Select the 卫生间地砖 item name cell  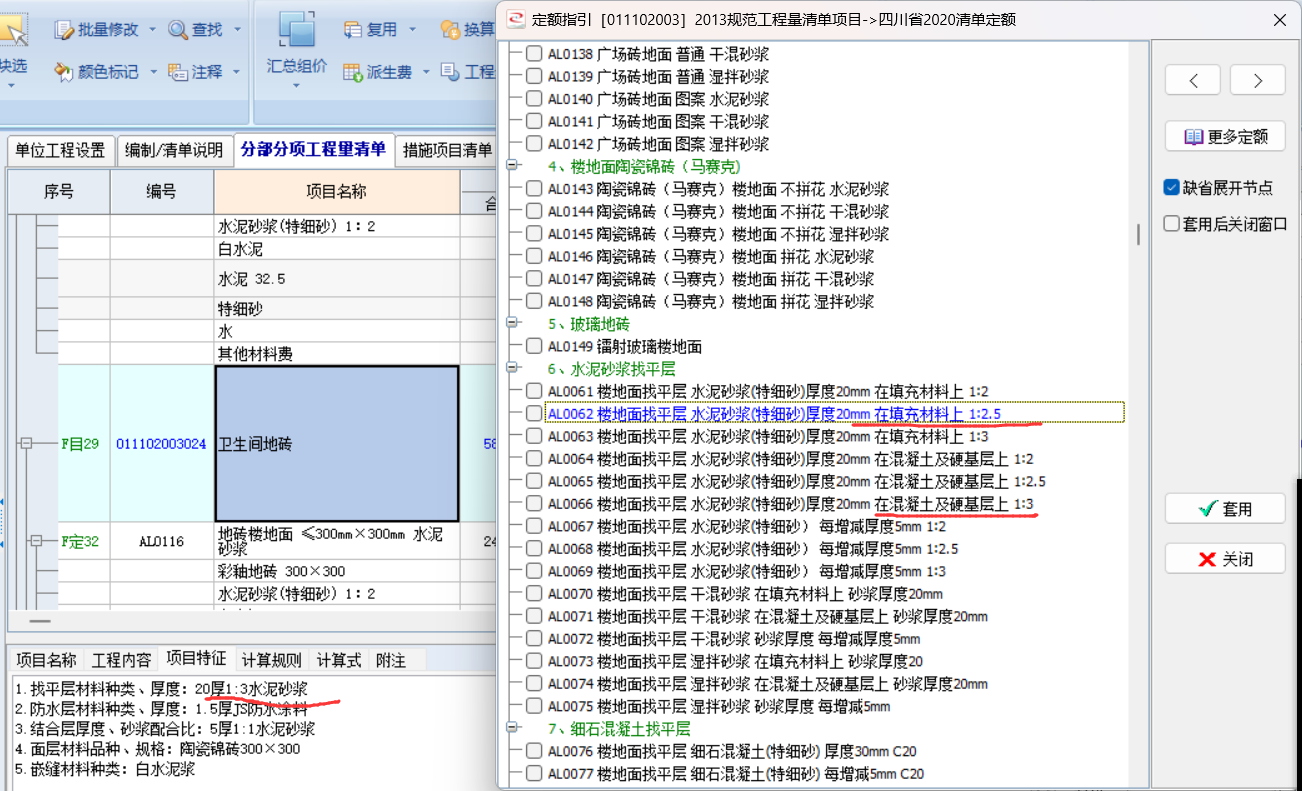point(337,443)
